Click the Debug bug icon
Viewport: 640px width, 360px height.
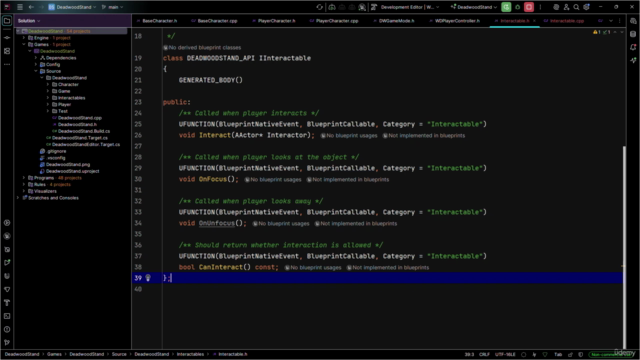(x=518, y=7)
